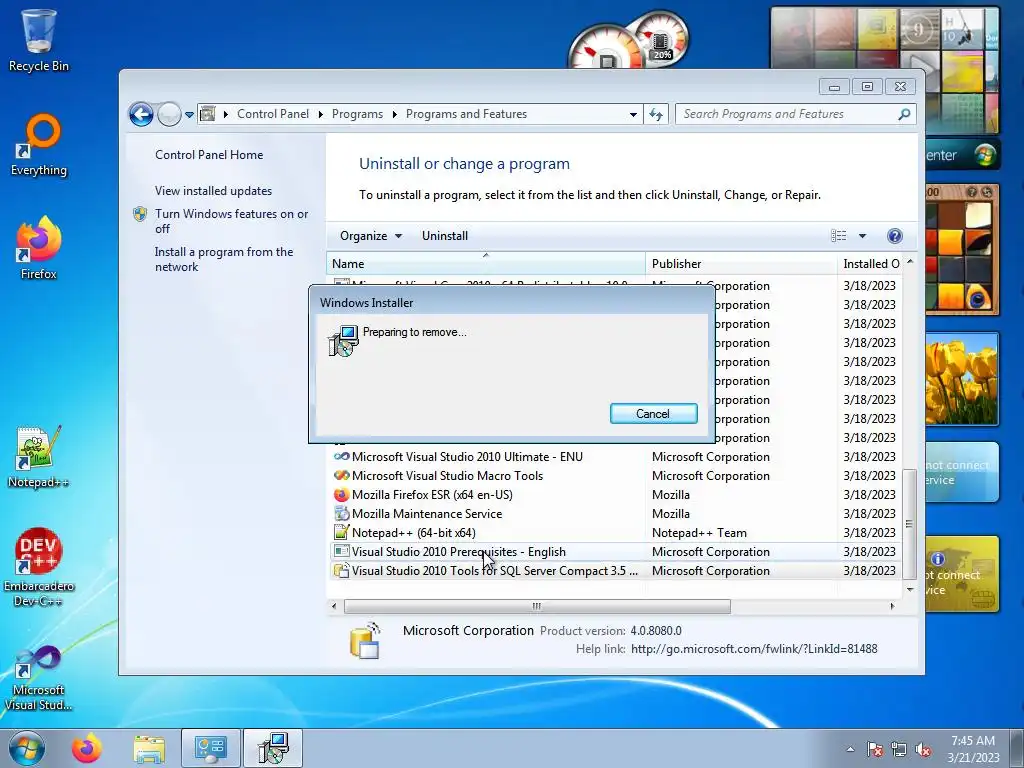1024x768 pixels.
Task: Open Windows Explorer from the taskbar
Action: point(150,748)
